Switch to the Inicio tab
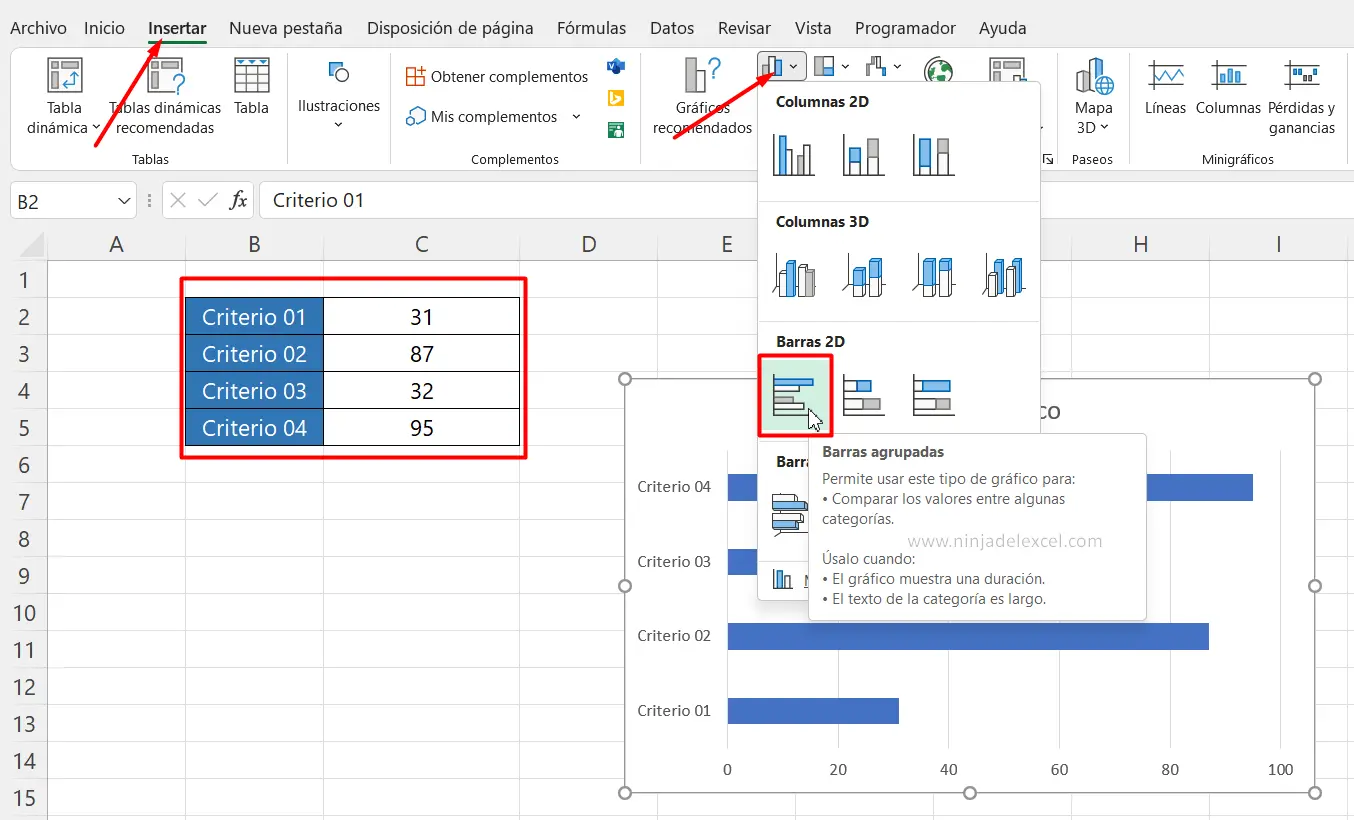The width and height of the screenshot is (1354, 820). [105, 28]
